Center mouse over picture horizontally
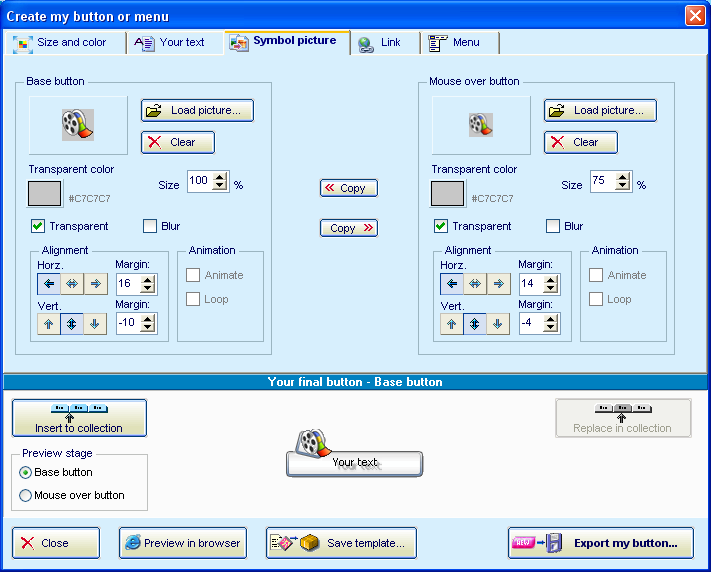The image size is (711, 572). 475,284
